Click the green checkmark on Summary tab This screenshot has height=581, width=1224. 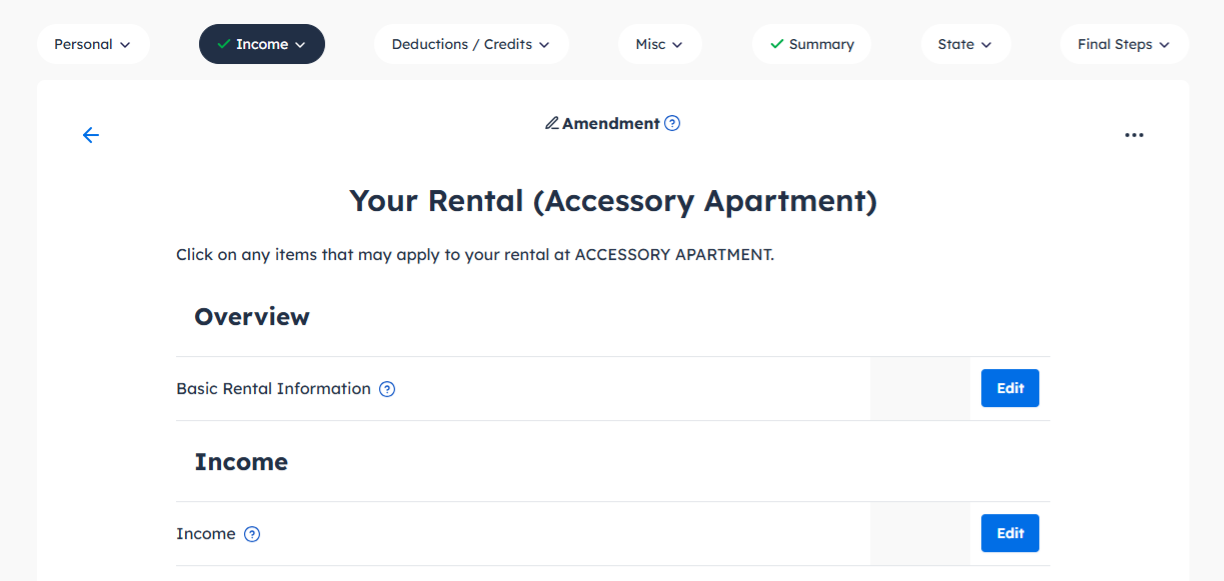[777, 44]
